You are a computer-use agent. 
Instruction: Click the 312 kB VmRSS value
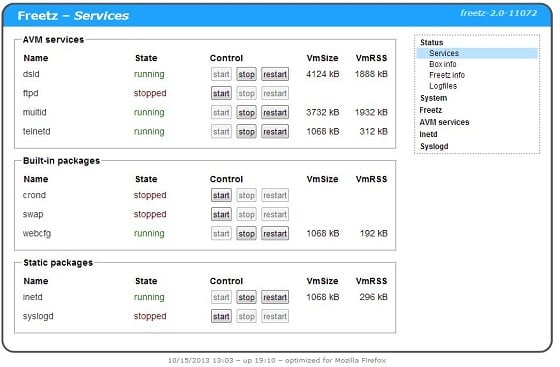[374, 131]
